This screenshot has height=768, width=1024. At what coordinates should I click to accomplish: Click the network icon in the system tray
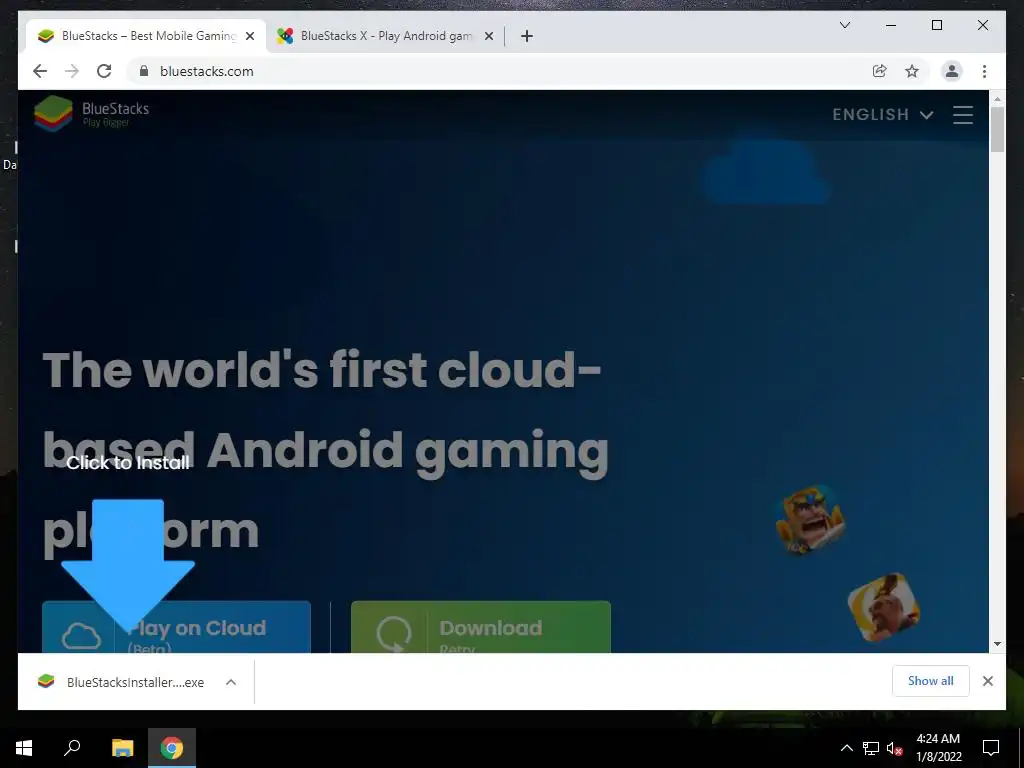tap(871, 748)
